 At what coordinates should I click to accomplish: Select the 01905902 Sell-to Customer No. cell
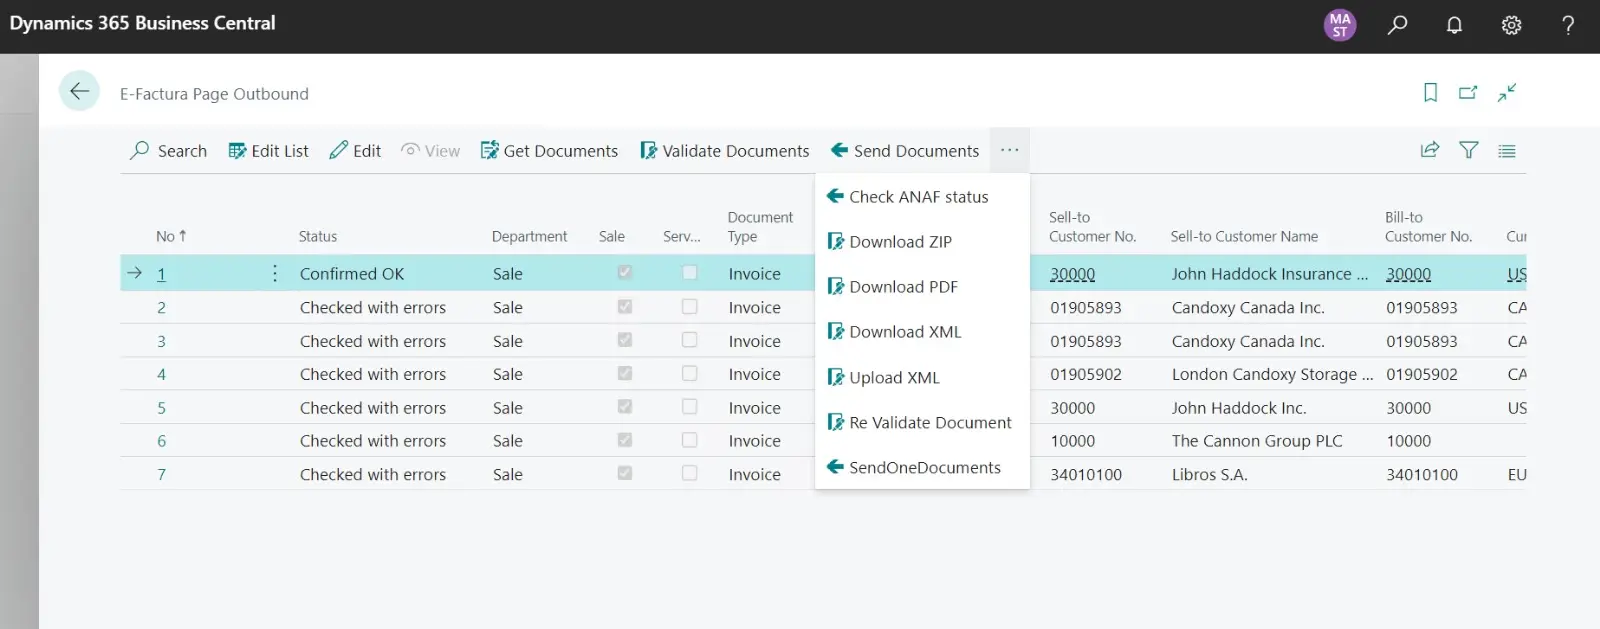(1086, 374)
